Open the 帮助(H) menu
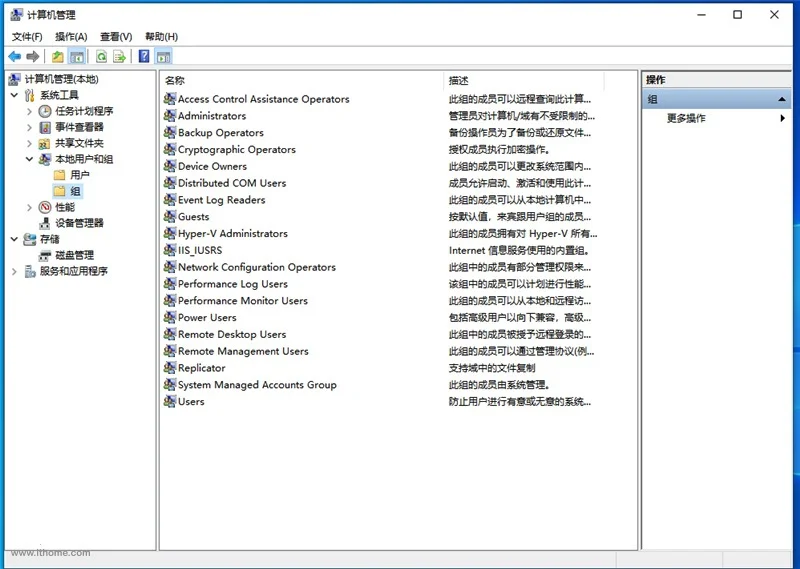 coord(161,37)
